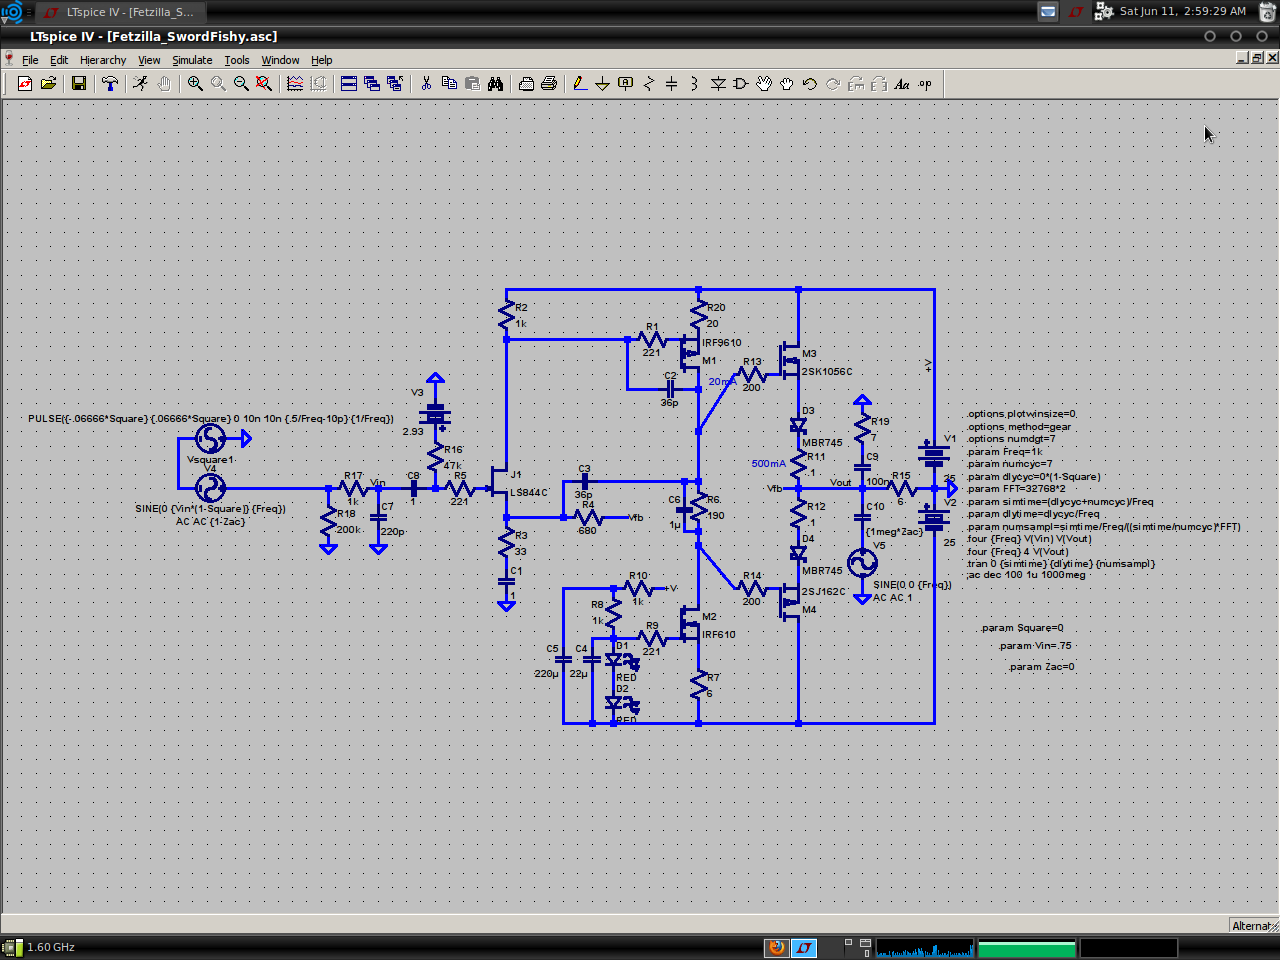
Task: Click the .options method=gear text
Action: tap(1019, 427)
